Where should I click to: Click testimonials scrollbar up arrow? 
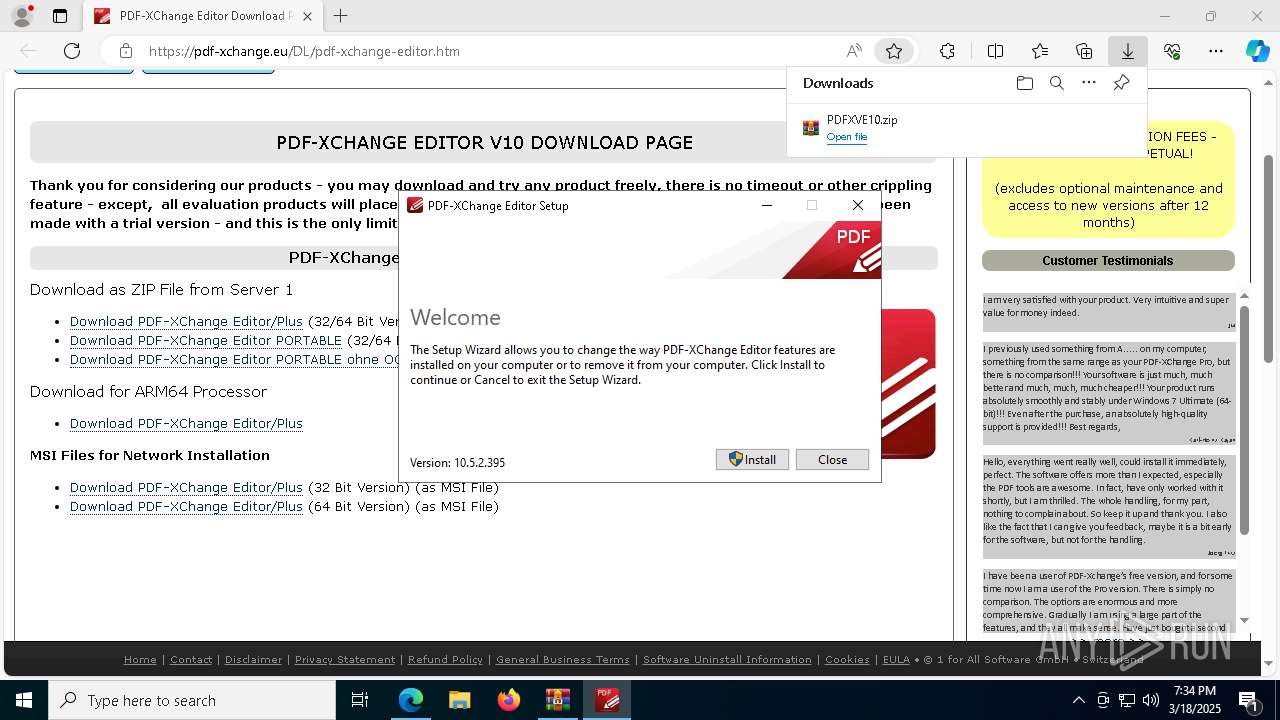coord(1244,296)
